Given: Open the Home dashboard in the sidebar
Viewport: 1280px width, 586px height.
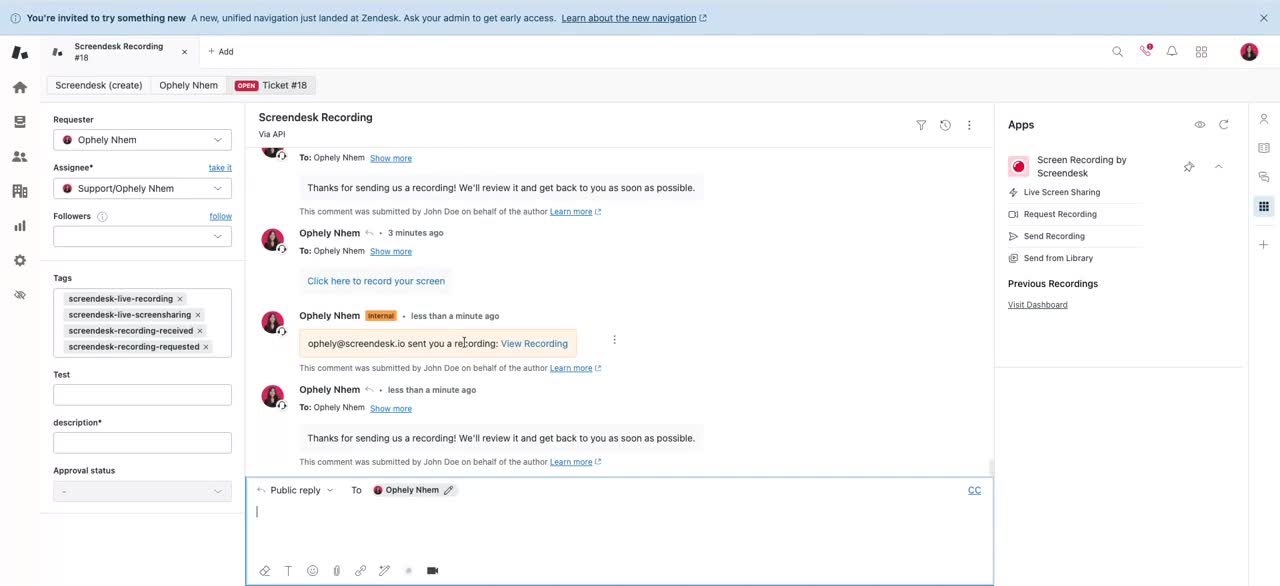Looking at the screenshot, I should (19, 87).
